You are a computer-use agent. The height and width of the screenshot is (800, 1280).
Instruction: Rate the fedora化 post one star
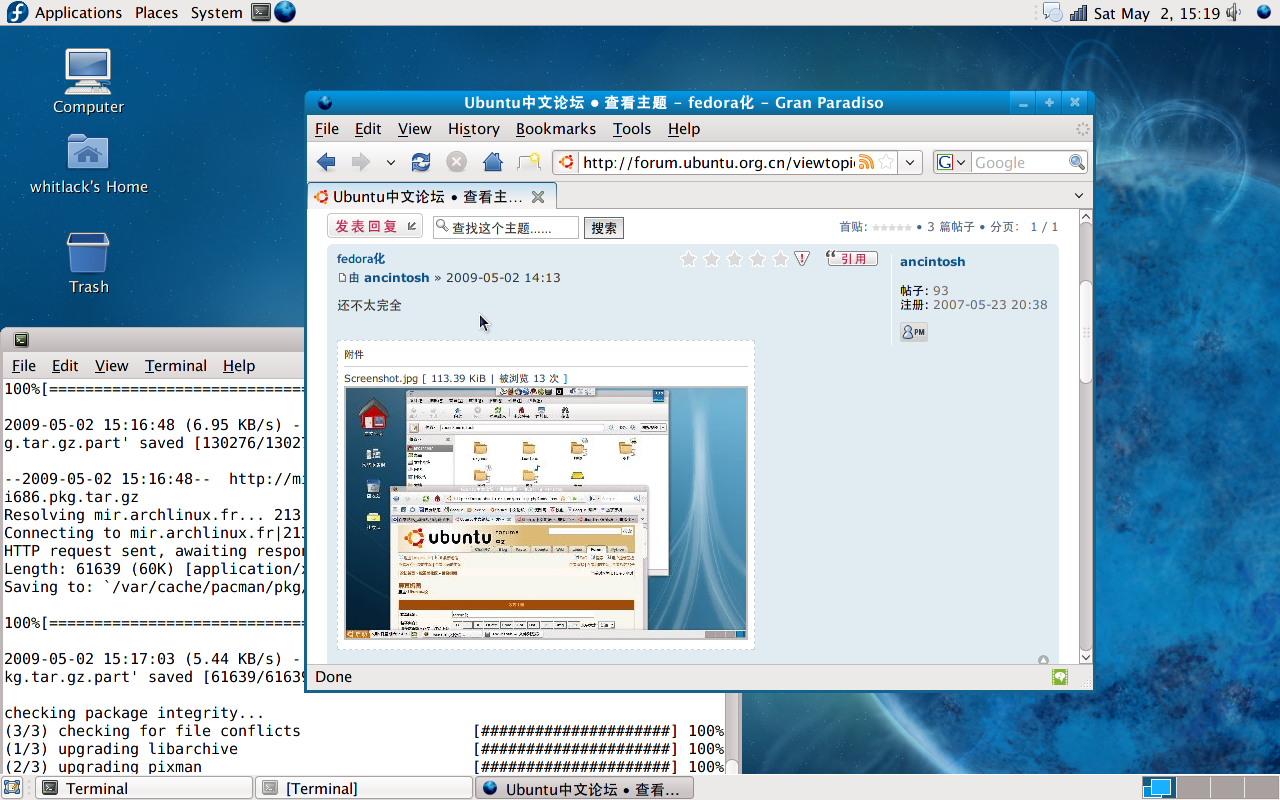[x=688, y=259]
